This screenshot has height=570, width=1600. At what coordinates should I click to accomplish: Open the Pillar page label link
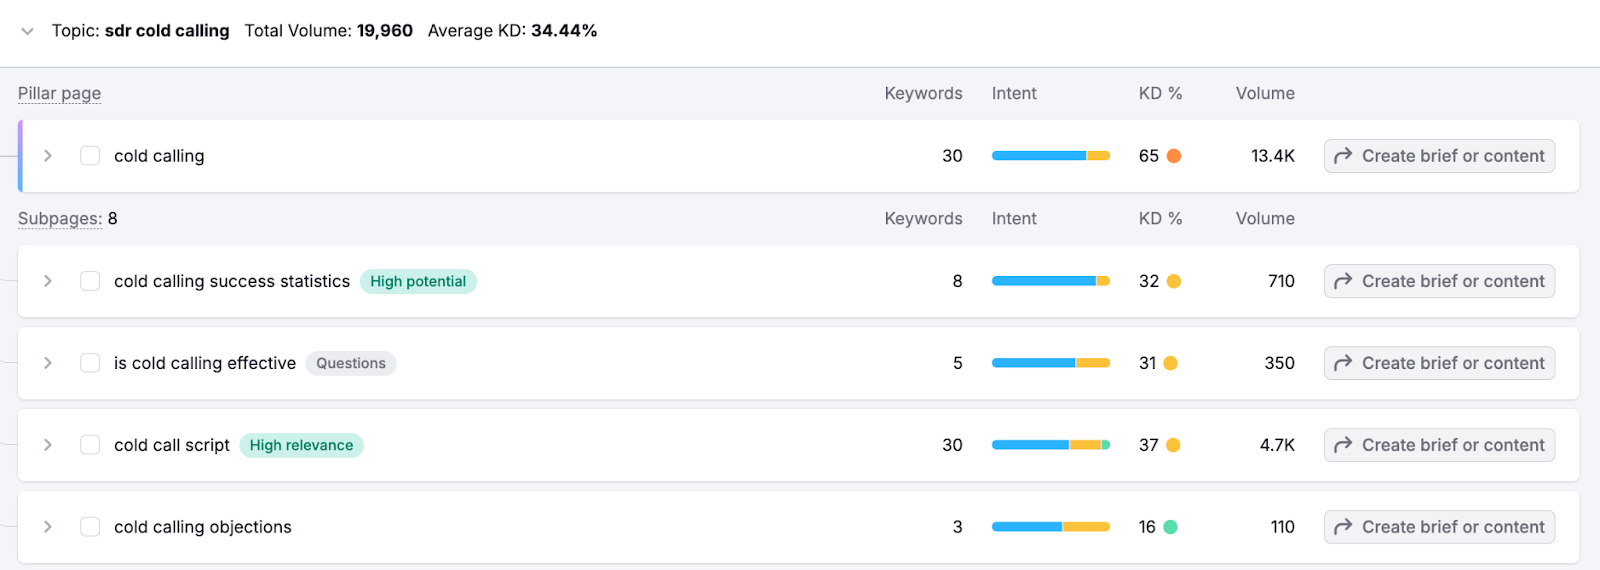point(59,93)
